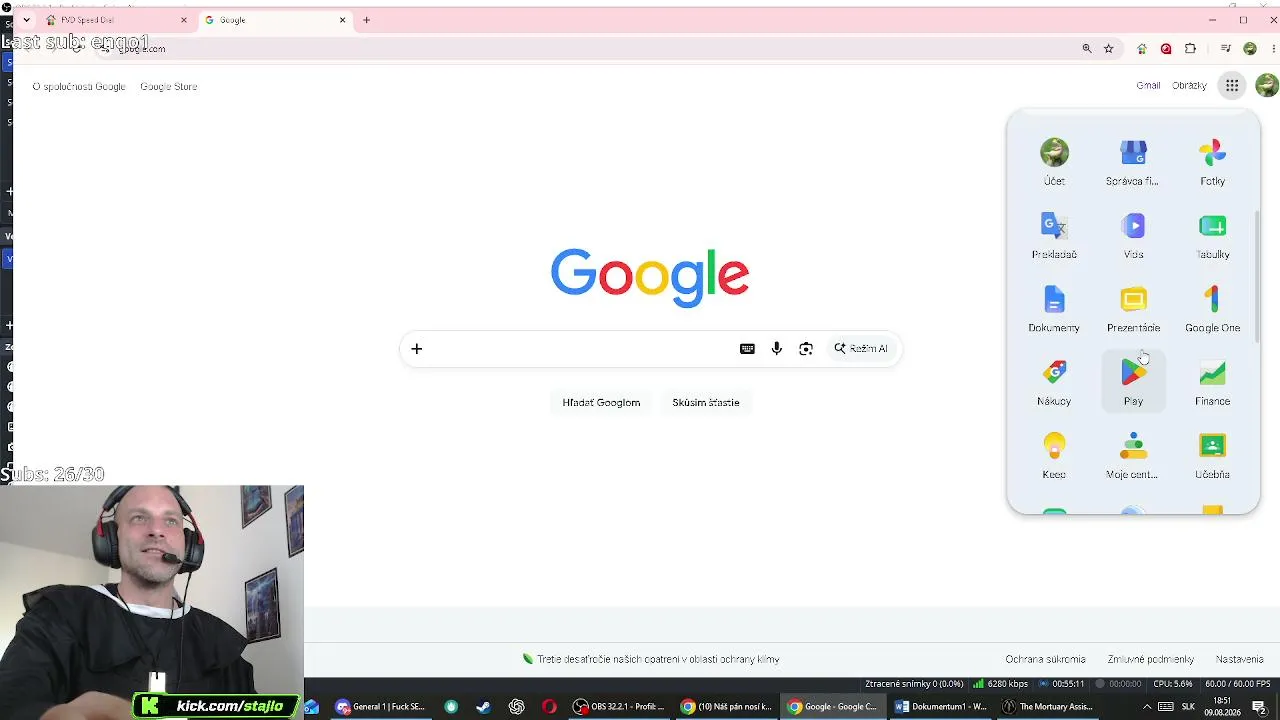
Task: Open the climate protection footer link
Action: click(651, 659)
